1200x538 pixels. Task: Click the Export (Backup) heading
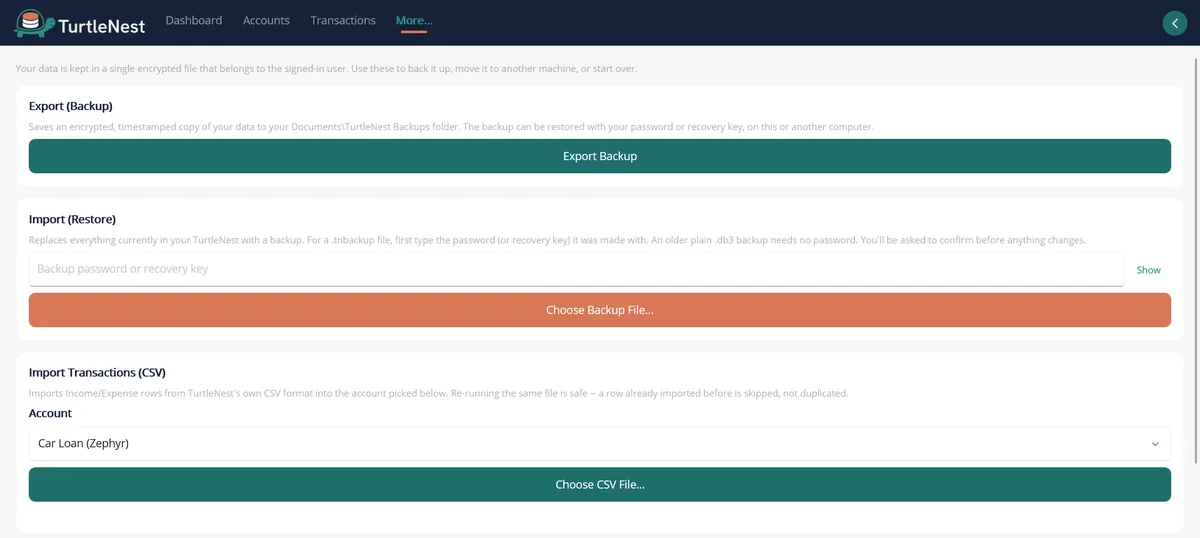point(71,105)
